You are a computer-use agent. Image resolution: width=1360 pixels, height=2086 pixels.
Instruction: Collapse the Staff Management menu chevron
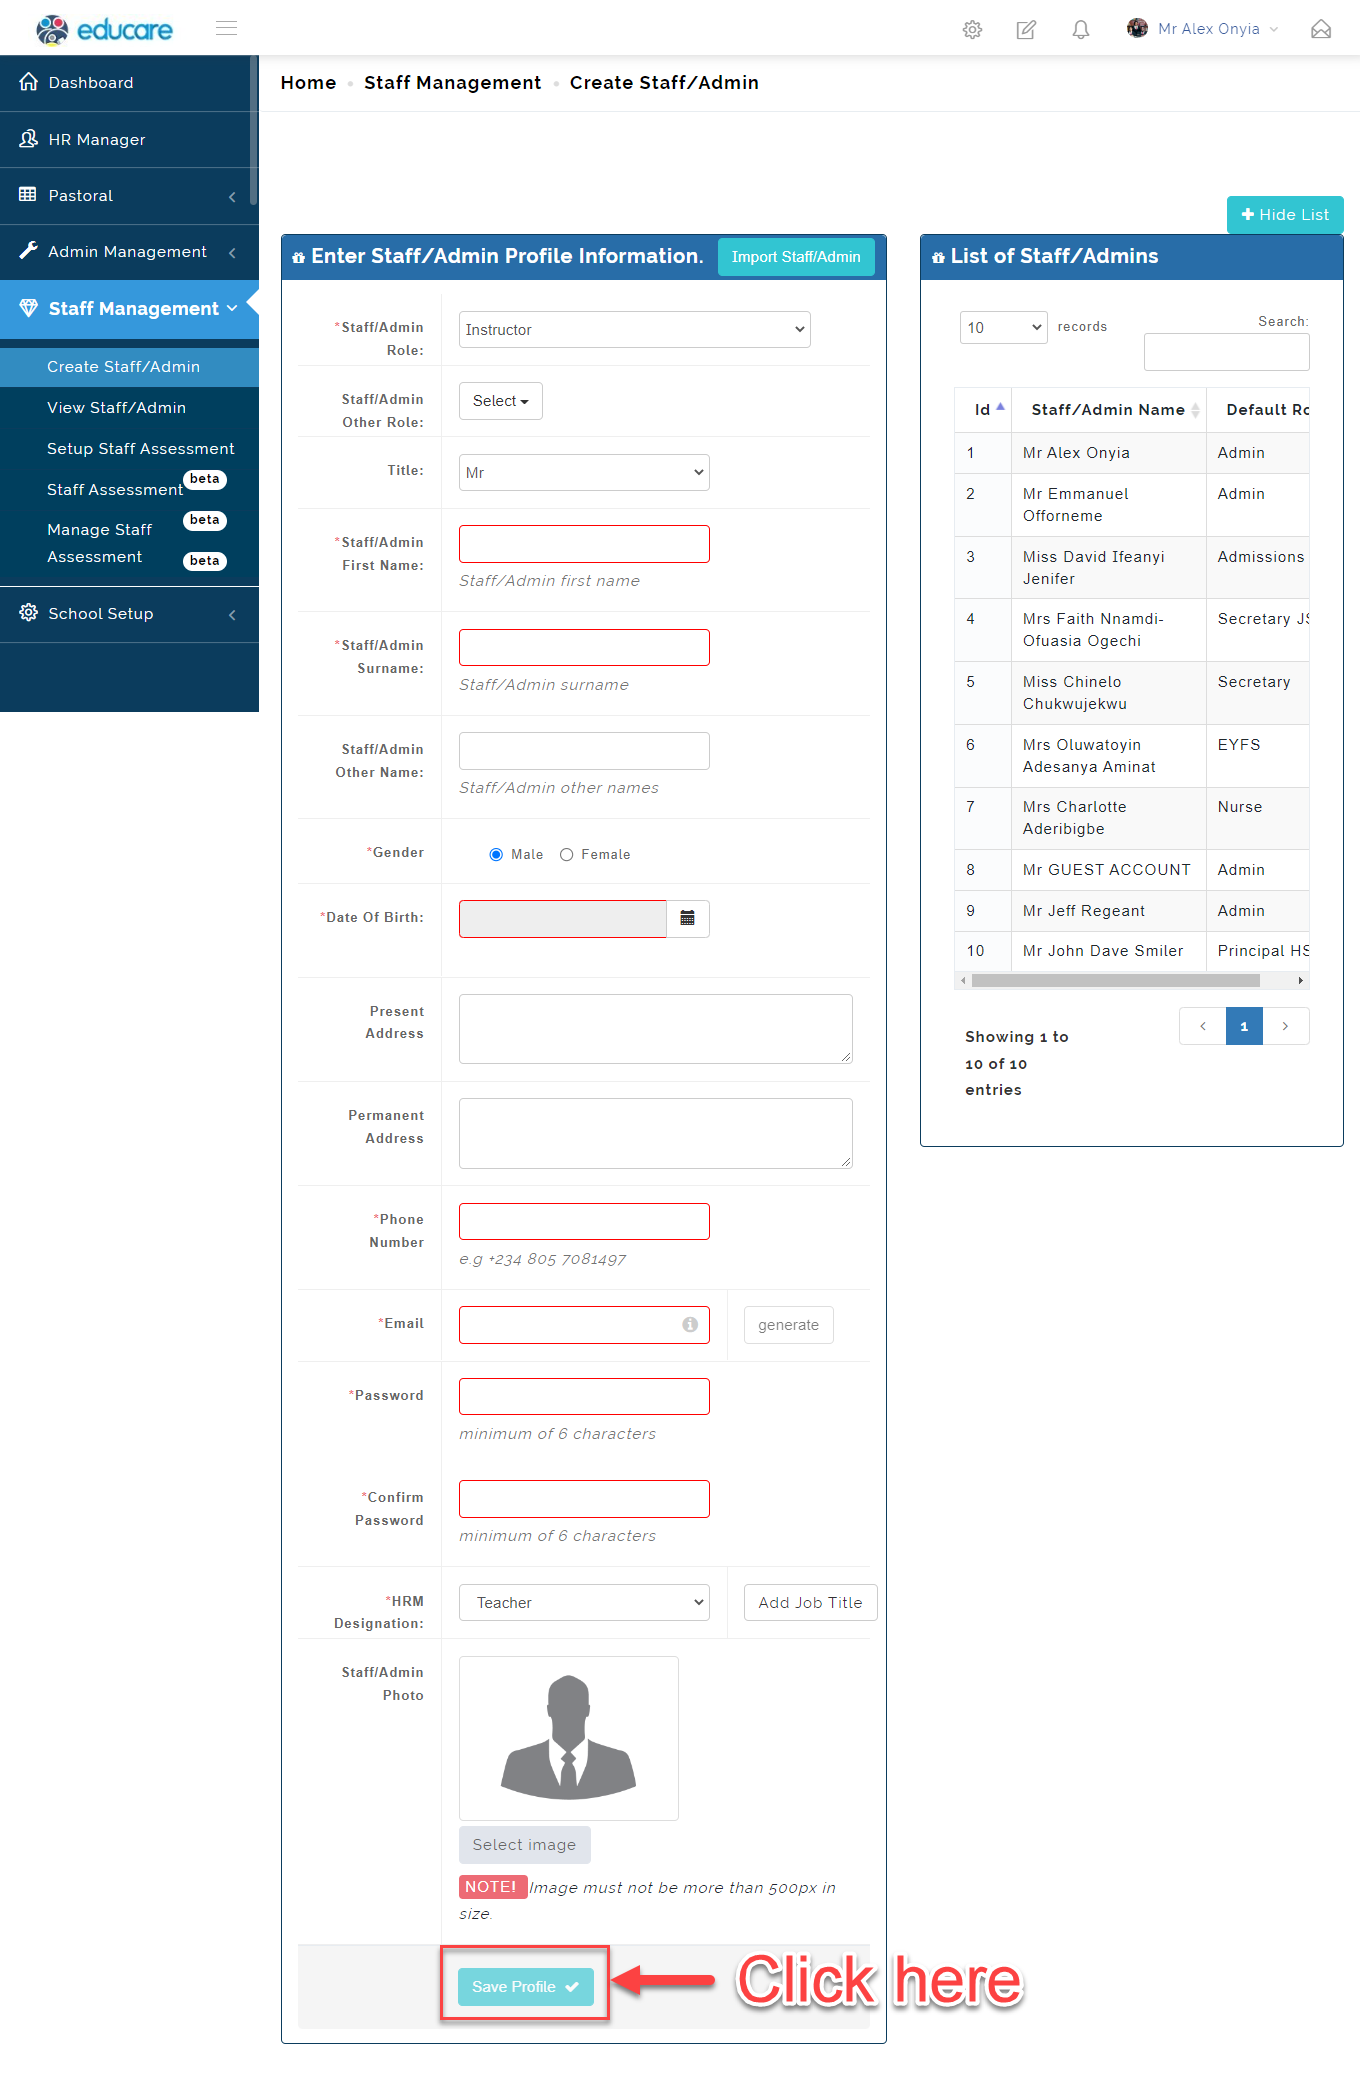(232, 308)
